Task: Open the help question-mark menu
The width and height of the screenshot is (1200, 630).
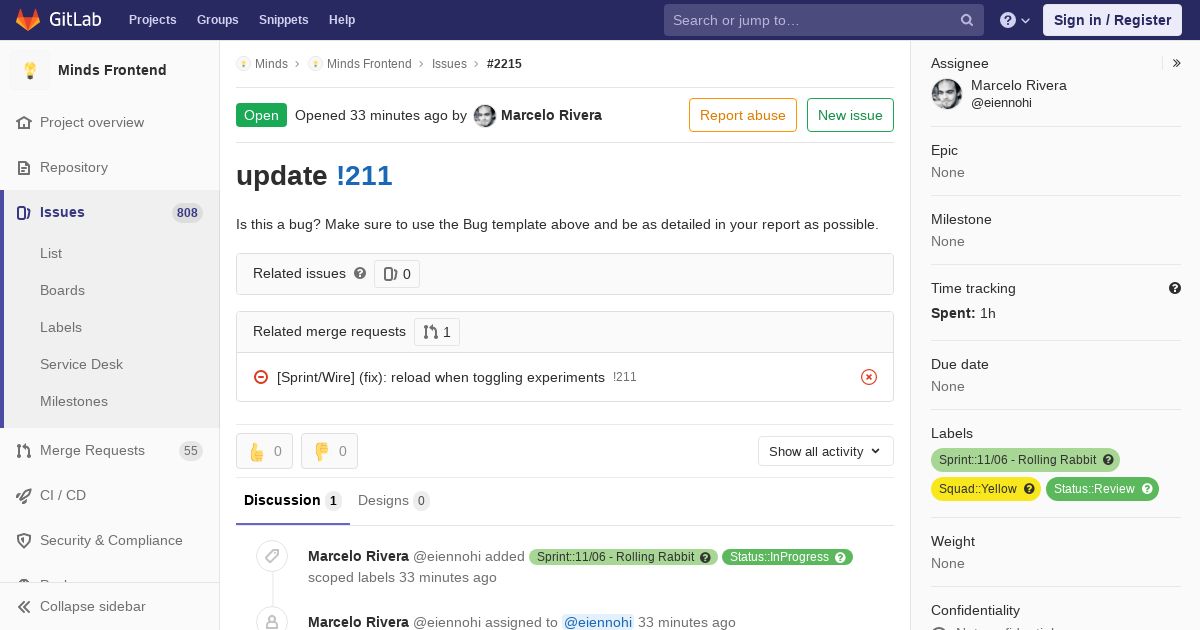Action: pos(1015,20)
